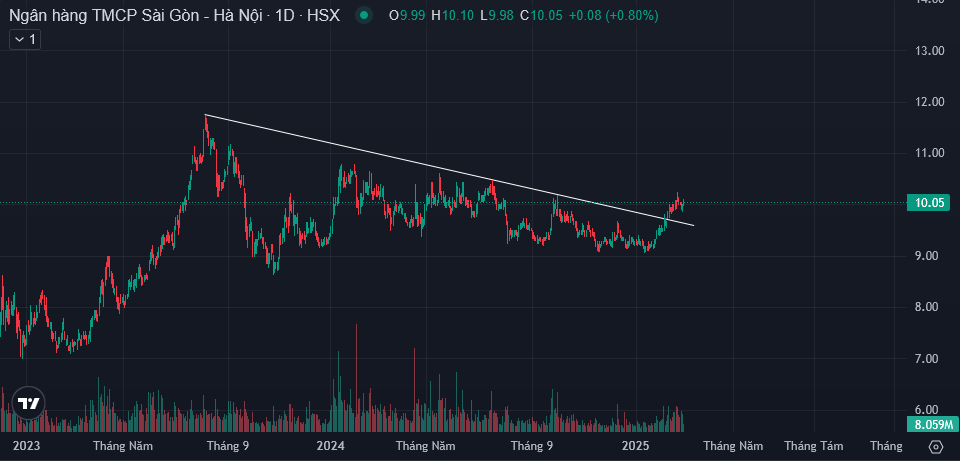Image resolution: width=960 pixels, height=461 pixels.
Task: Click the 2024 time axis label
Action: pos(330,446)
